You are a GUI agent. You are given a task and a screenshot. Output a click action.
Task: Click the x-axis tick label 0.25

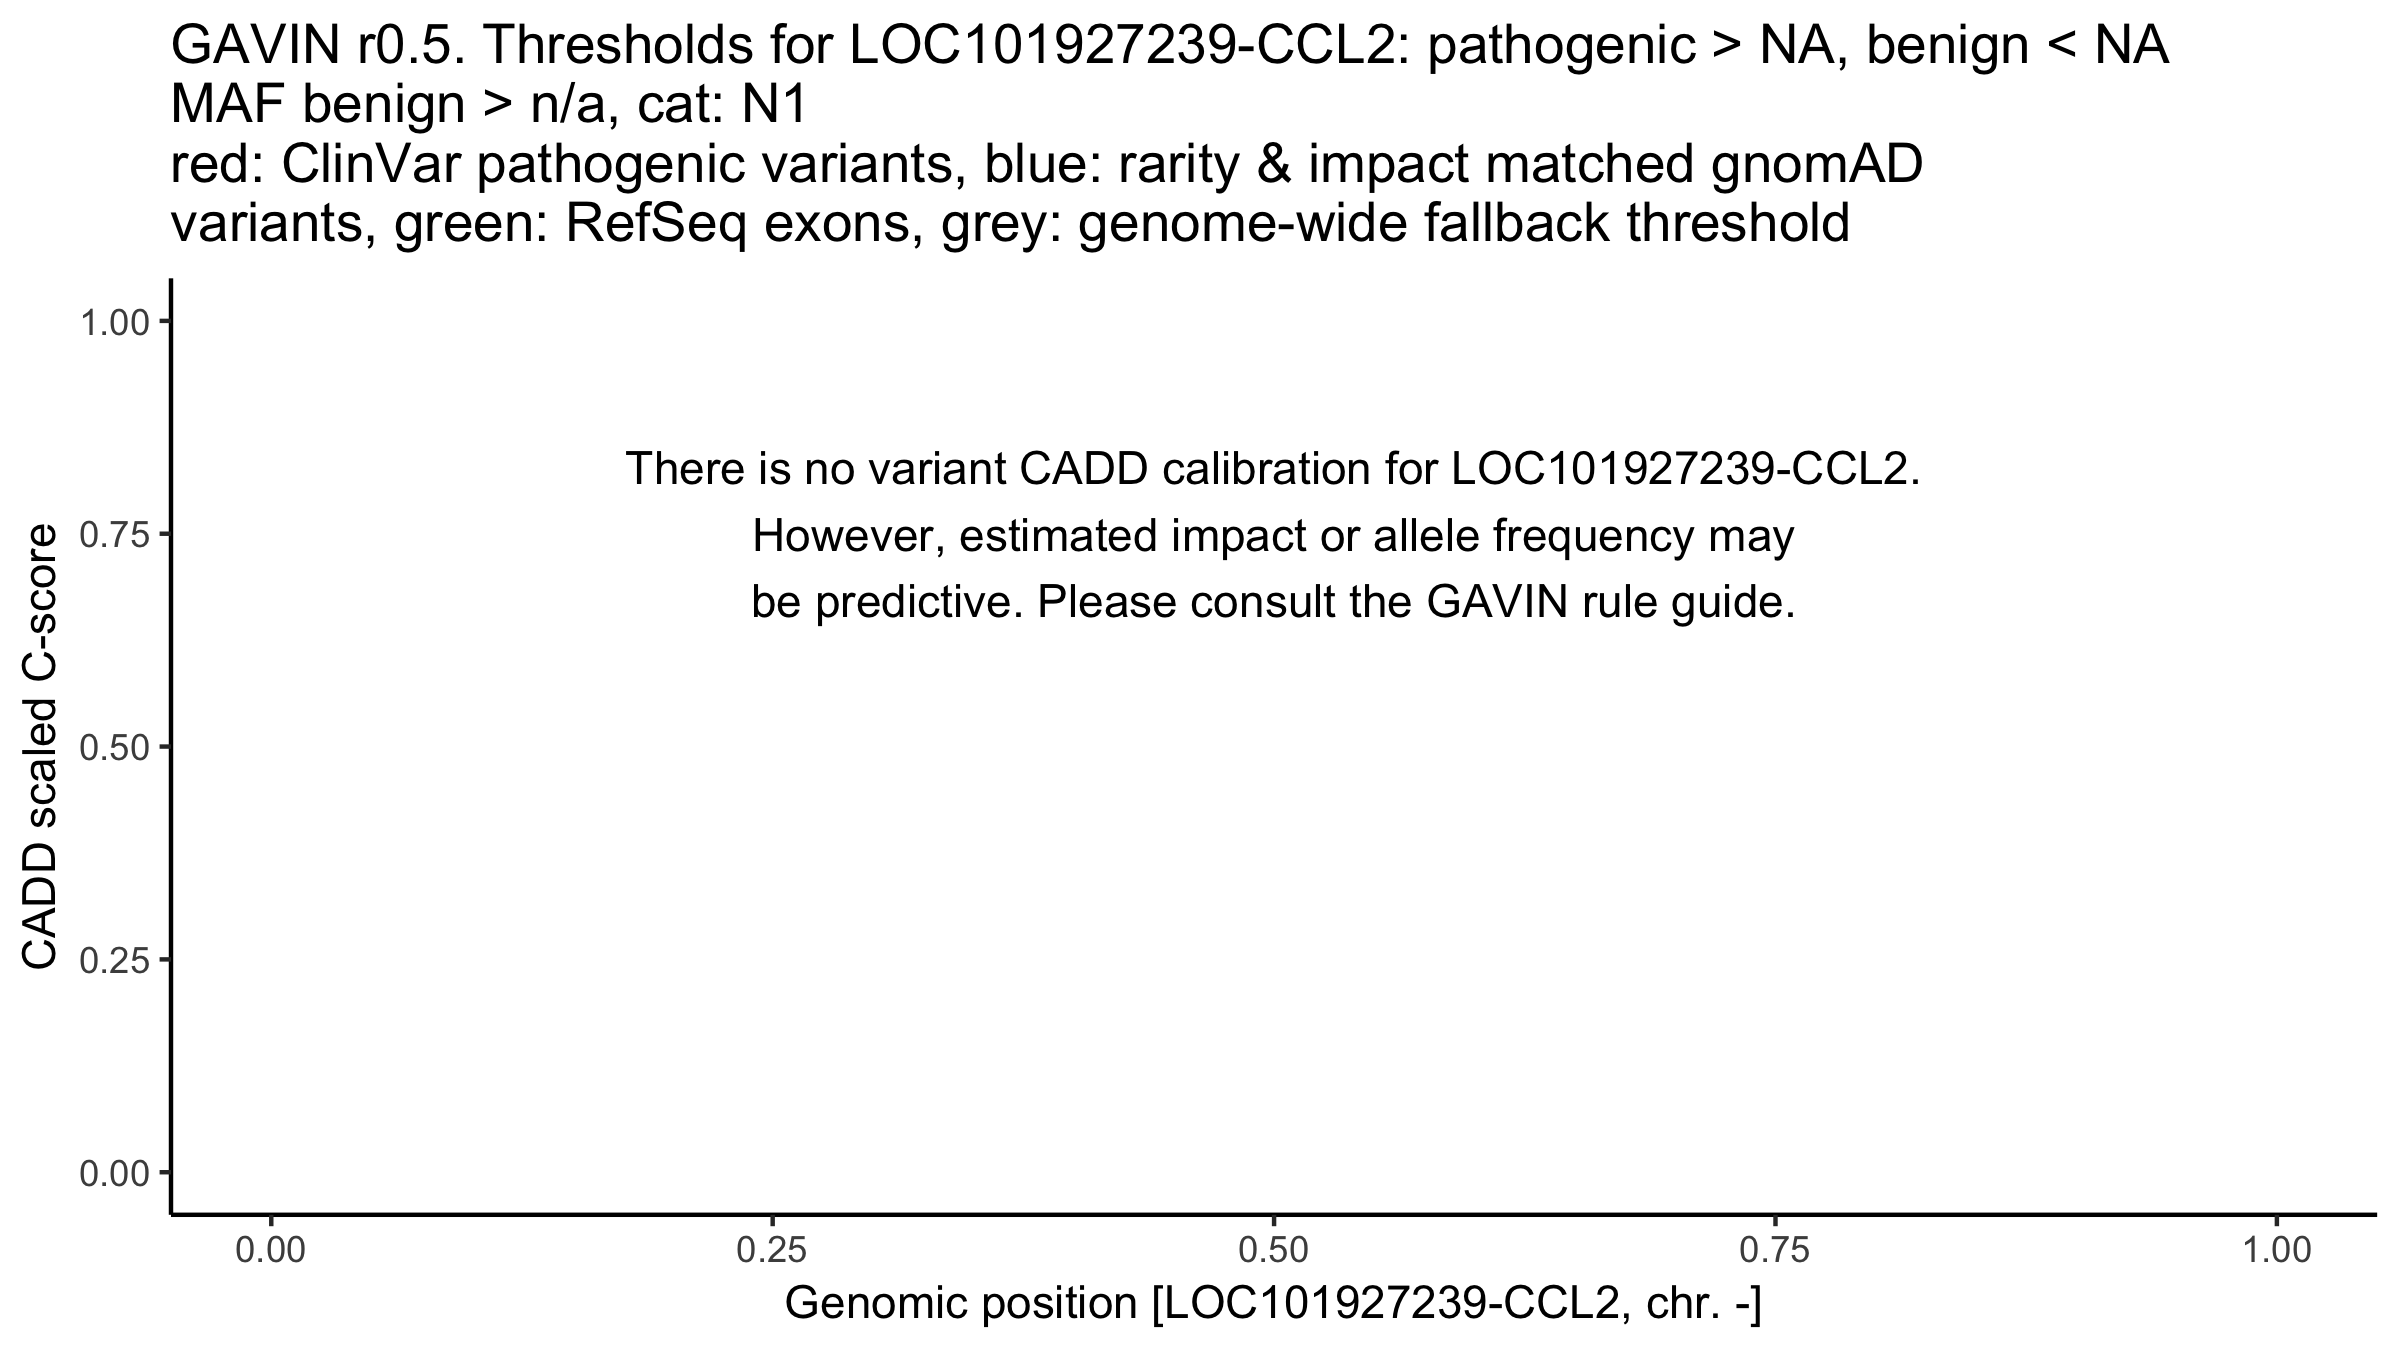point(773,1251)
